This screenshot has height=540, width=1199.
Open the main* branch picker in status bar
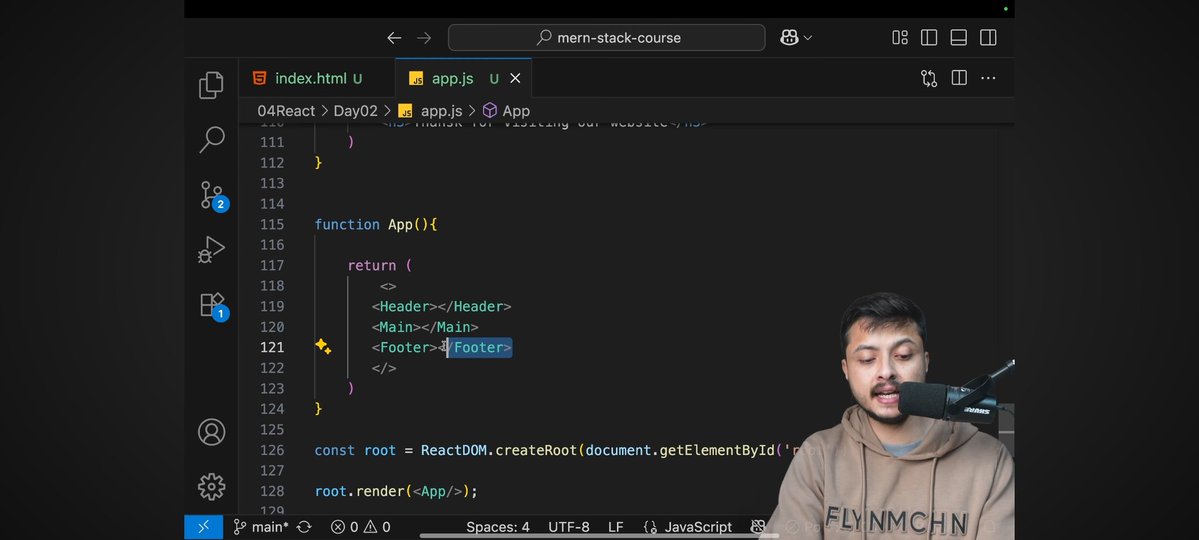(260, 527)
